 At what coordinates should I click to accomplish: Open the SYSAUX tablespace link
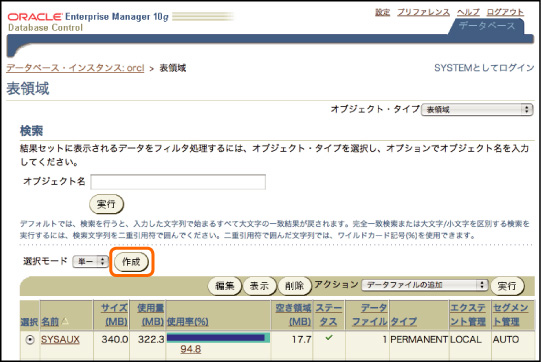click(x=60, y=340)
